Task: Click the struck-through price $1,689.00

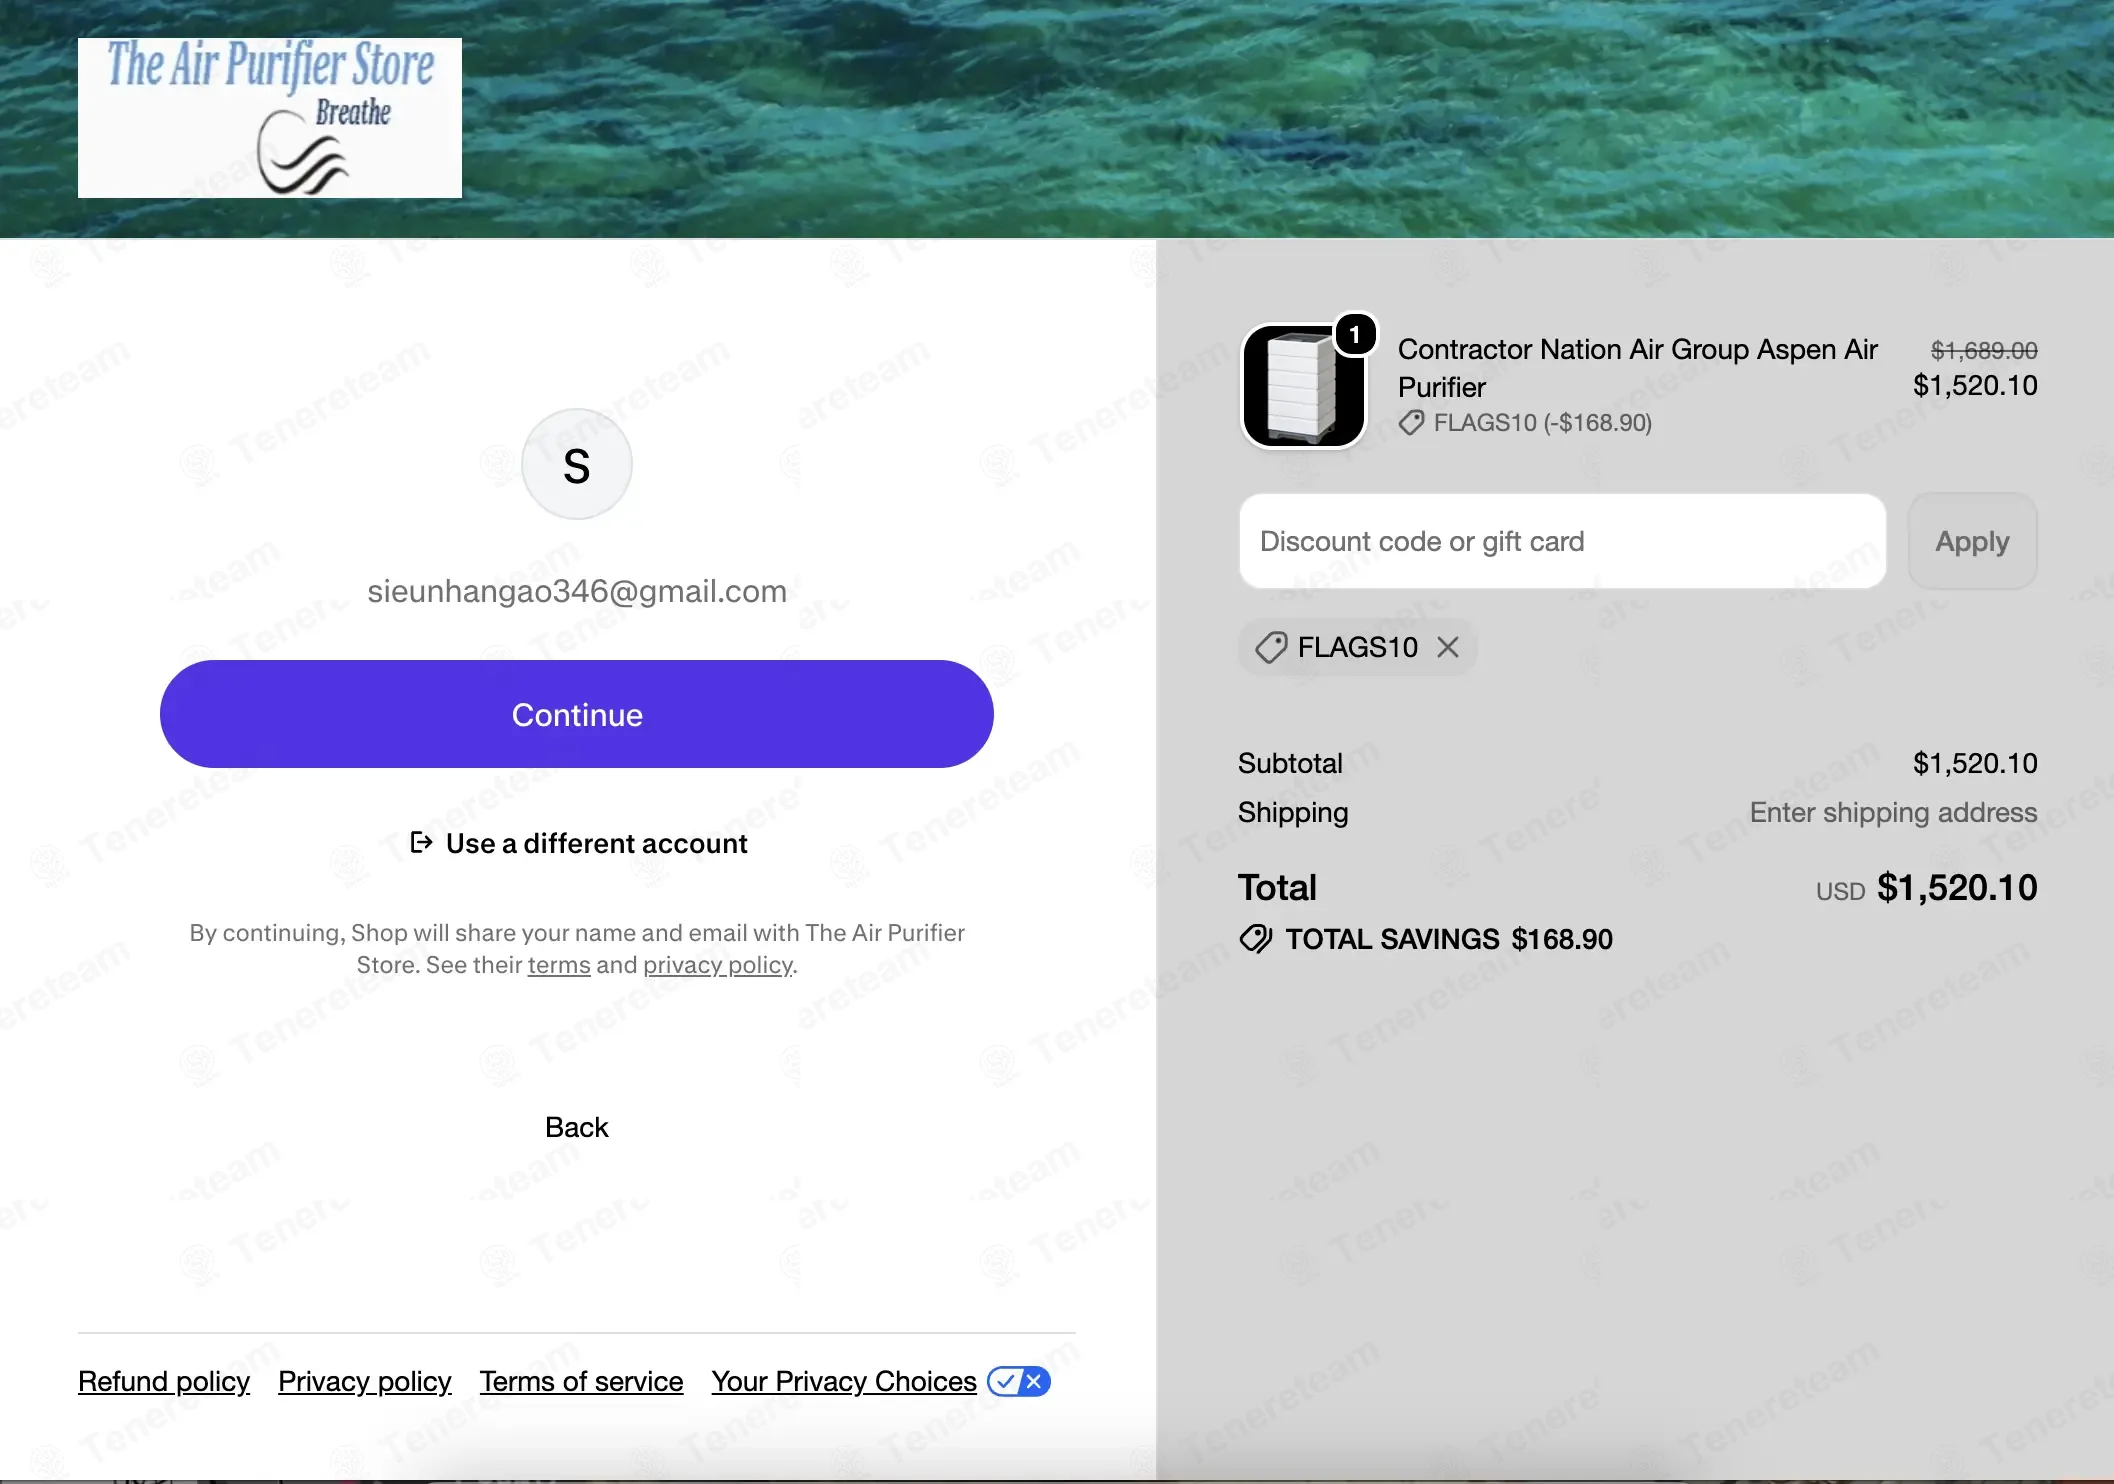Action: 1984,350
